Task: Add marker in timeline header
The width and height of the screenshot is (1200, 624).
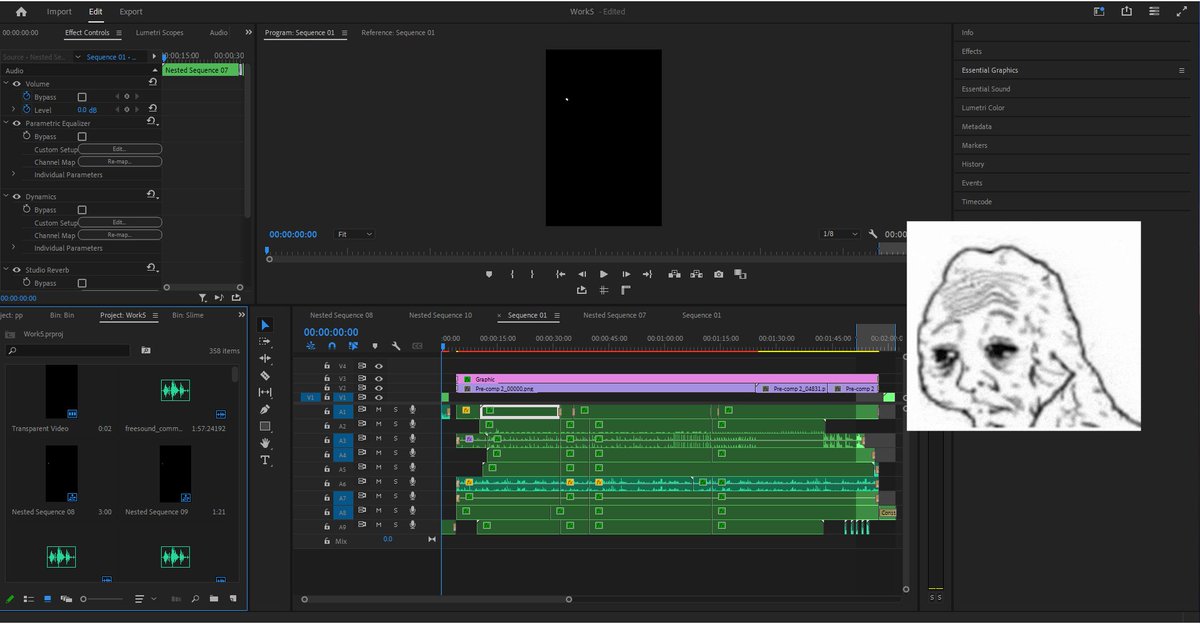Action: tap(375, 346)
